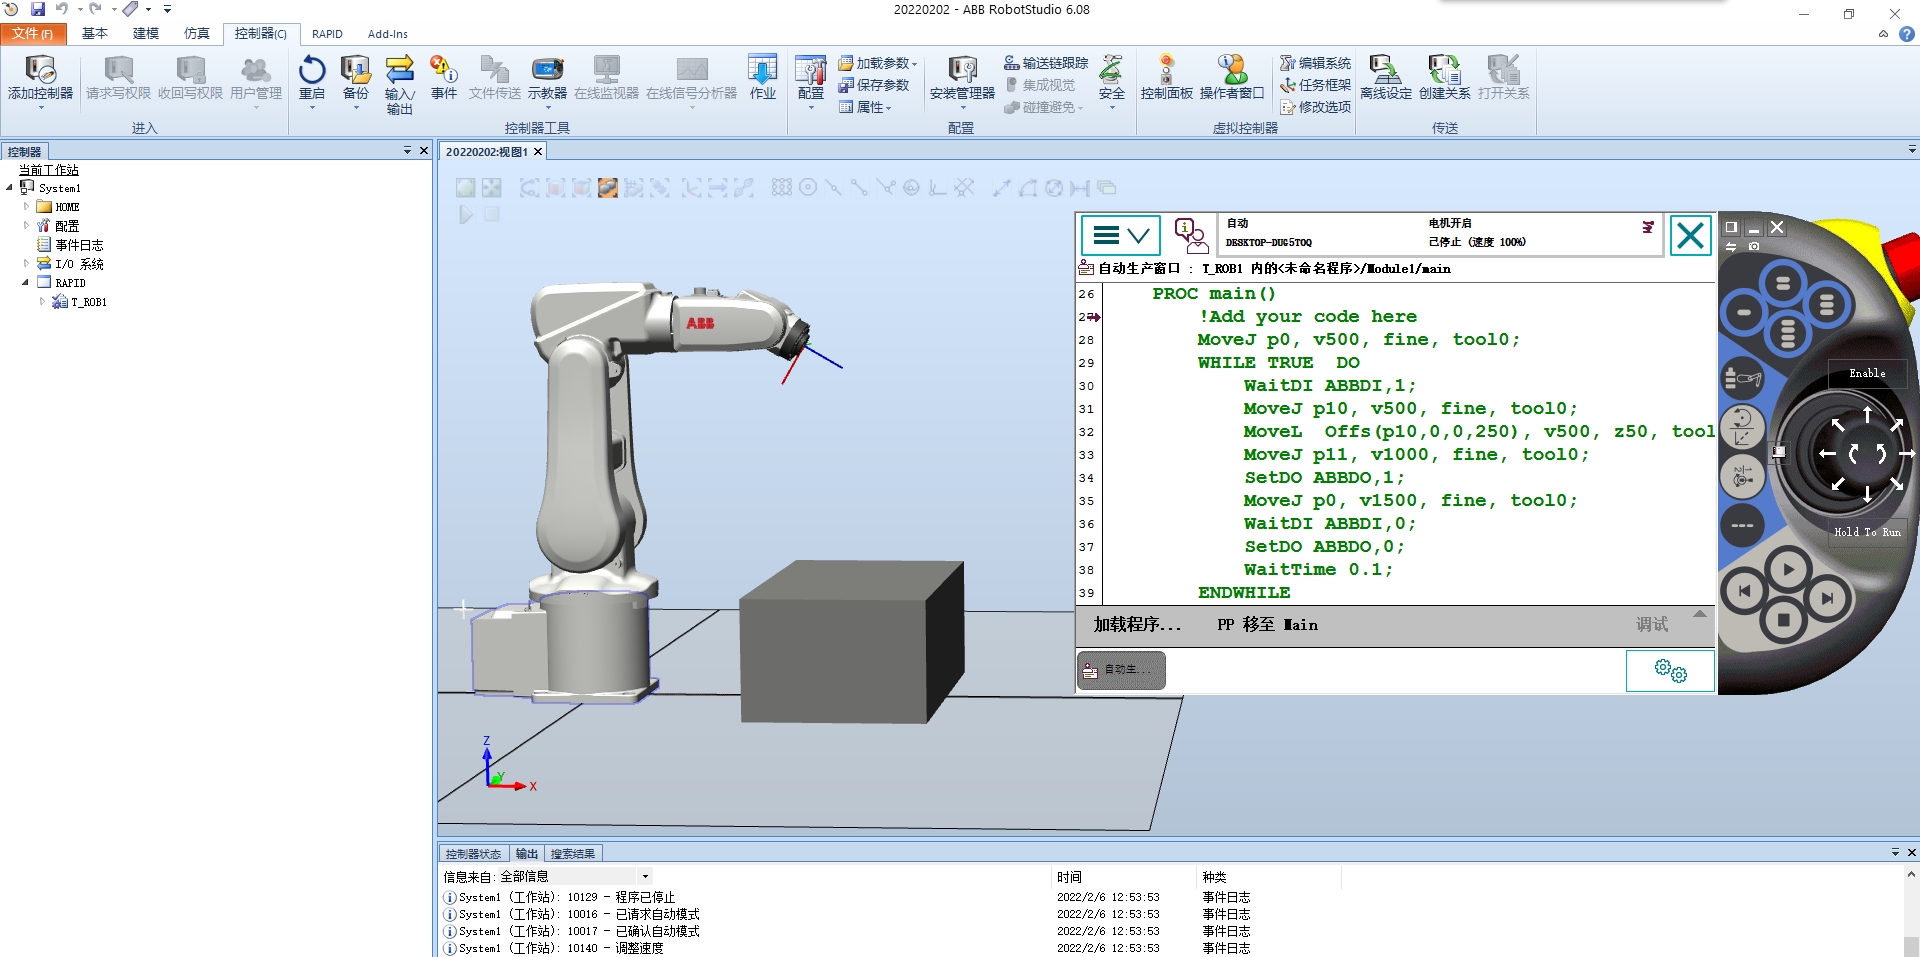This screenshot has width=1920, height=957.
Task: Open the 文件 (File) menu
Action: point(33,33)
